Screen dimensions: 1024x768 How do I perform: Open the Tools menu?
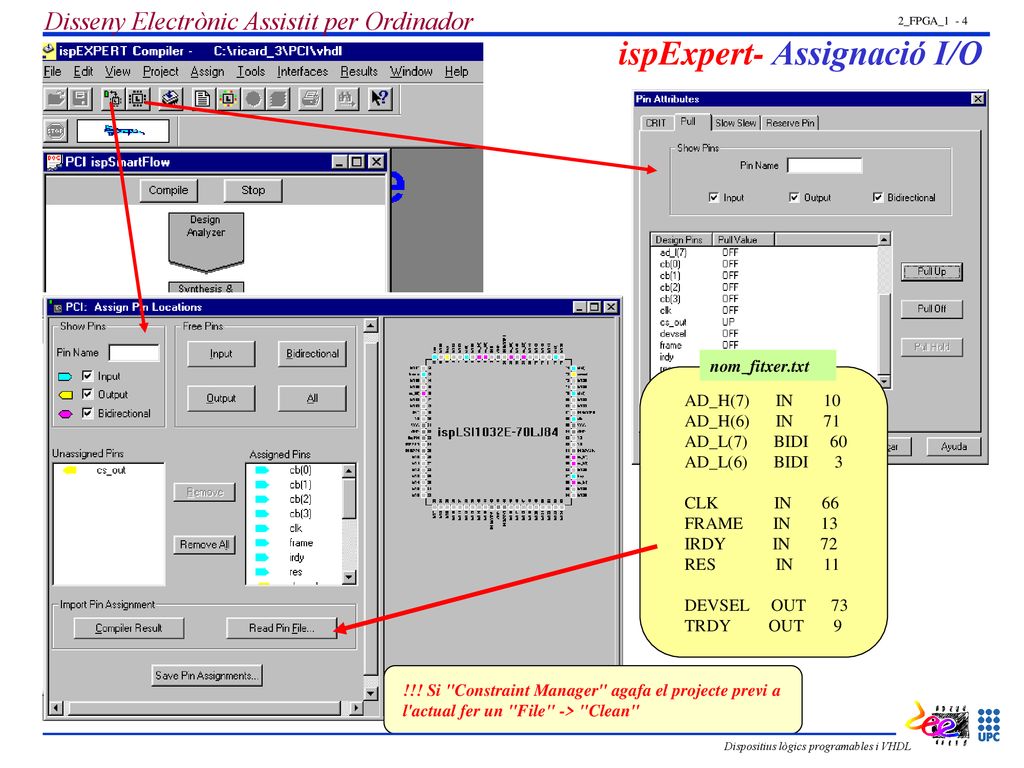pyautogui.click(x=251, y=71)
